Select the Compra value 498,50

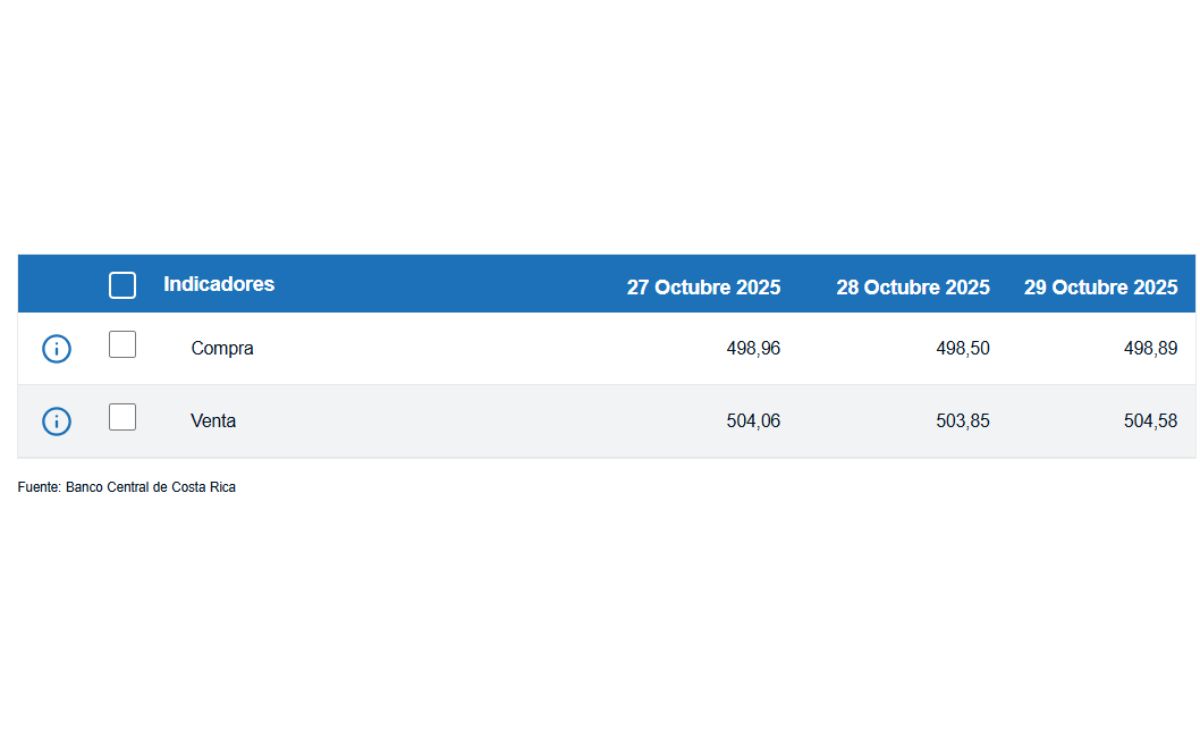click(x=962, y=349)
